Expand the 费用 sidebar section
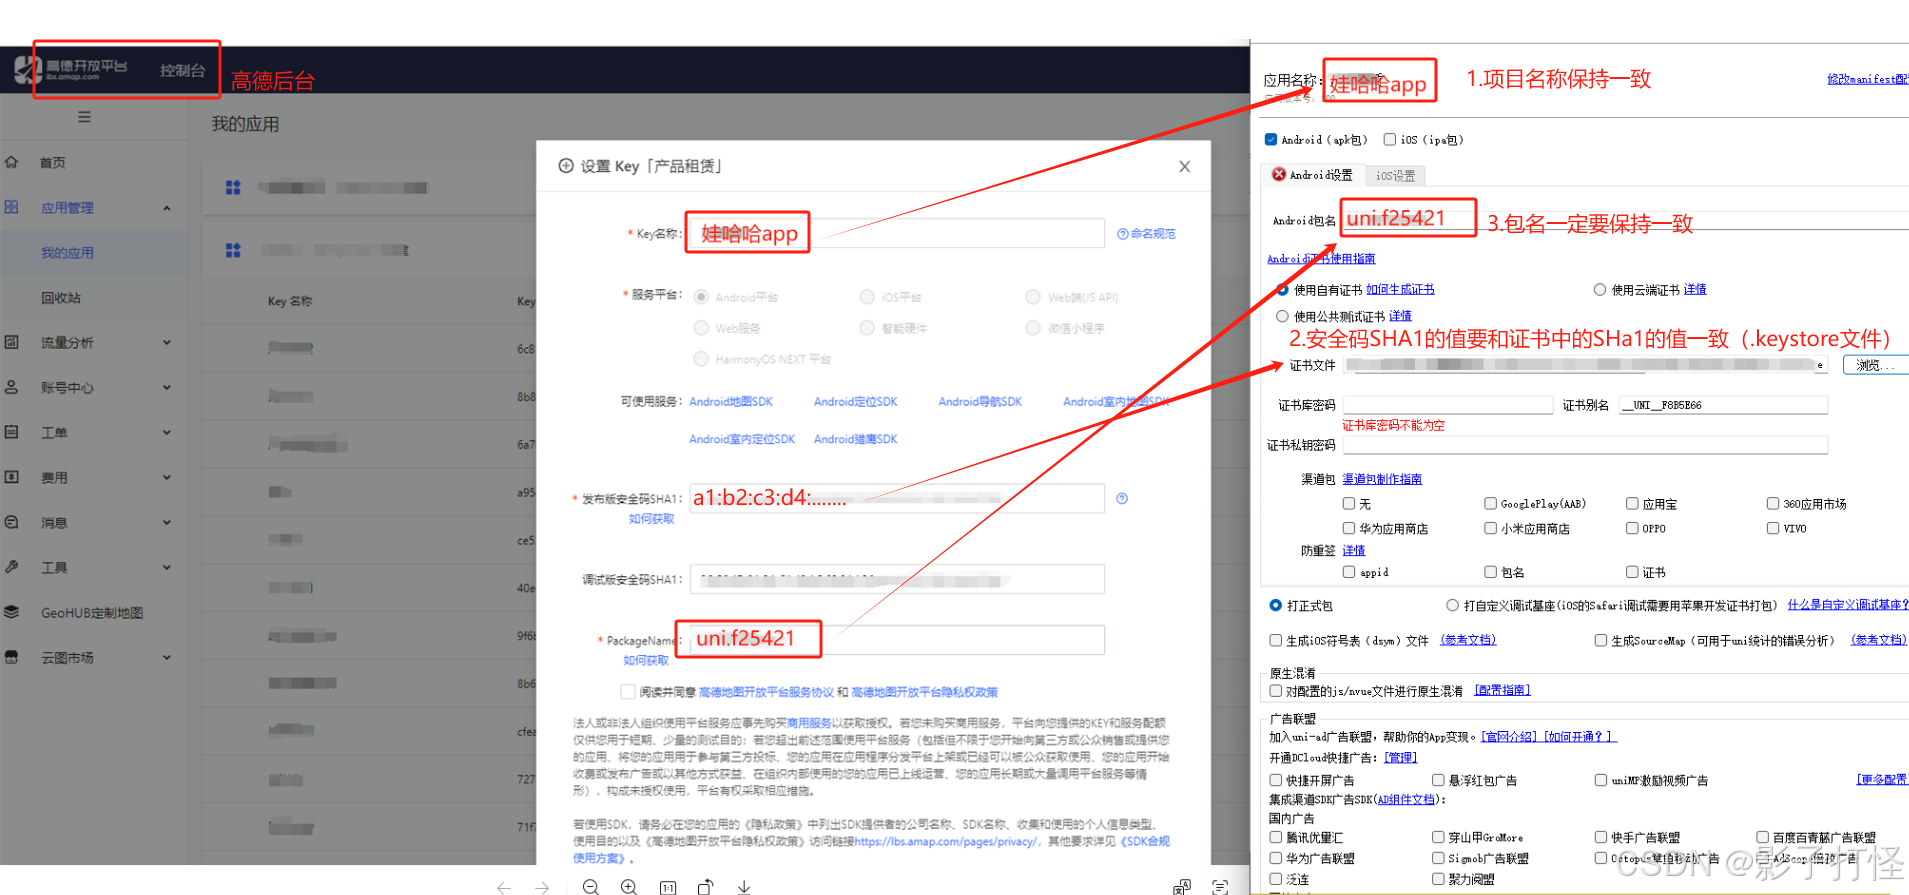The image size is (1909, 895). point(167,477)
